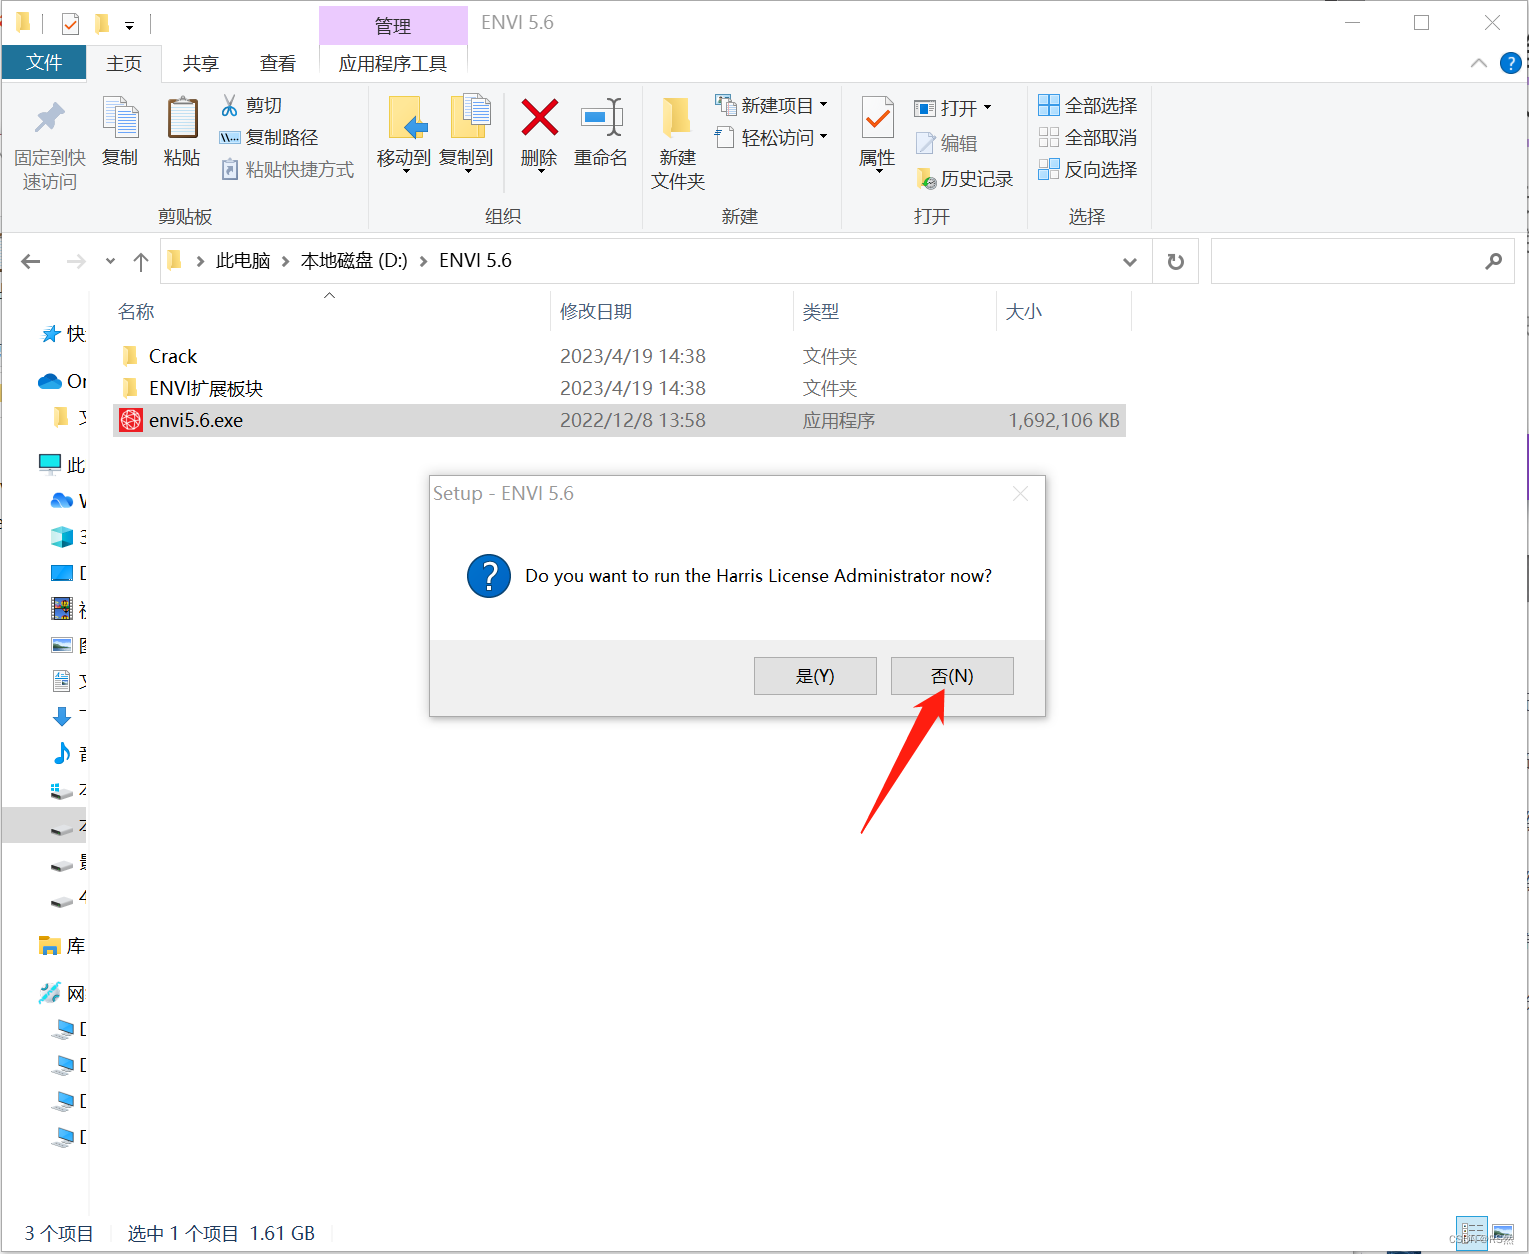This screenshot has height=1254, width=1529.
Task: Click the Copy to (复制到) icon
Action: click(470, 117)
